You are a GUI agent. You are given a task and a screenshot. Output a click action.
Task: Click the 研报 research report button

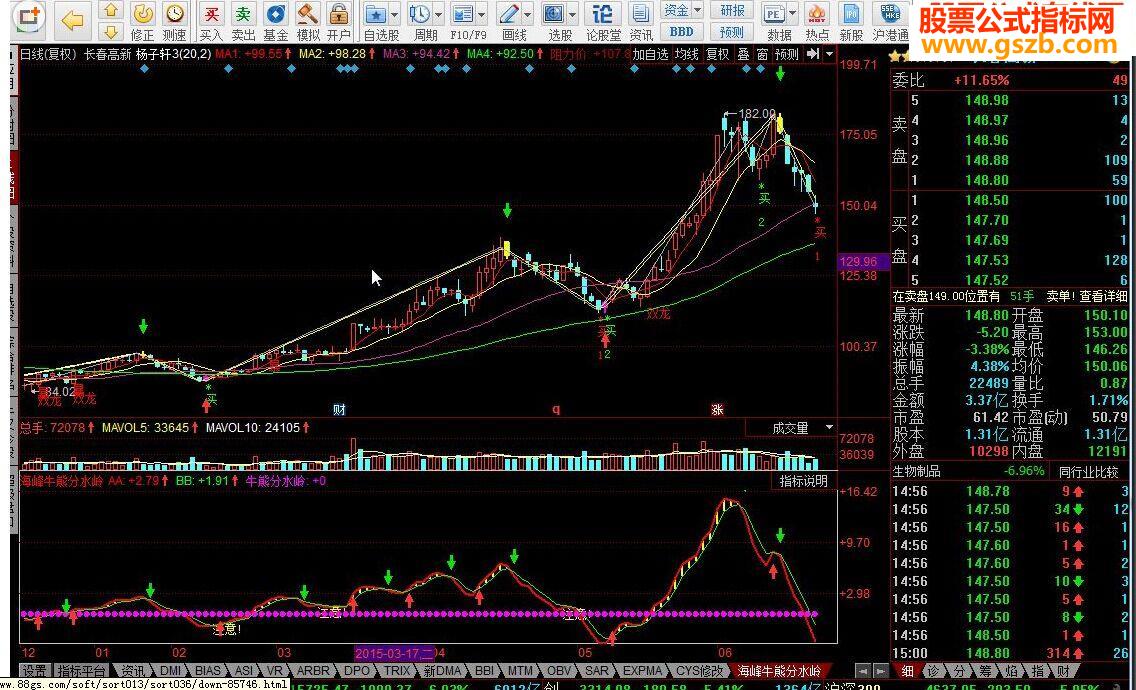(x=732, y=10)
